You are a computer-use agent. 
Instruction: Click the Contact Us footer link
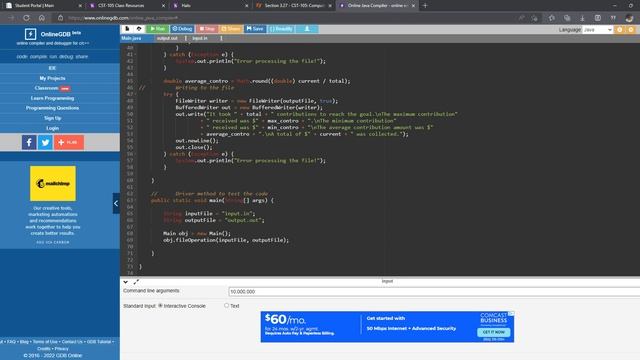coord(72,342)
